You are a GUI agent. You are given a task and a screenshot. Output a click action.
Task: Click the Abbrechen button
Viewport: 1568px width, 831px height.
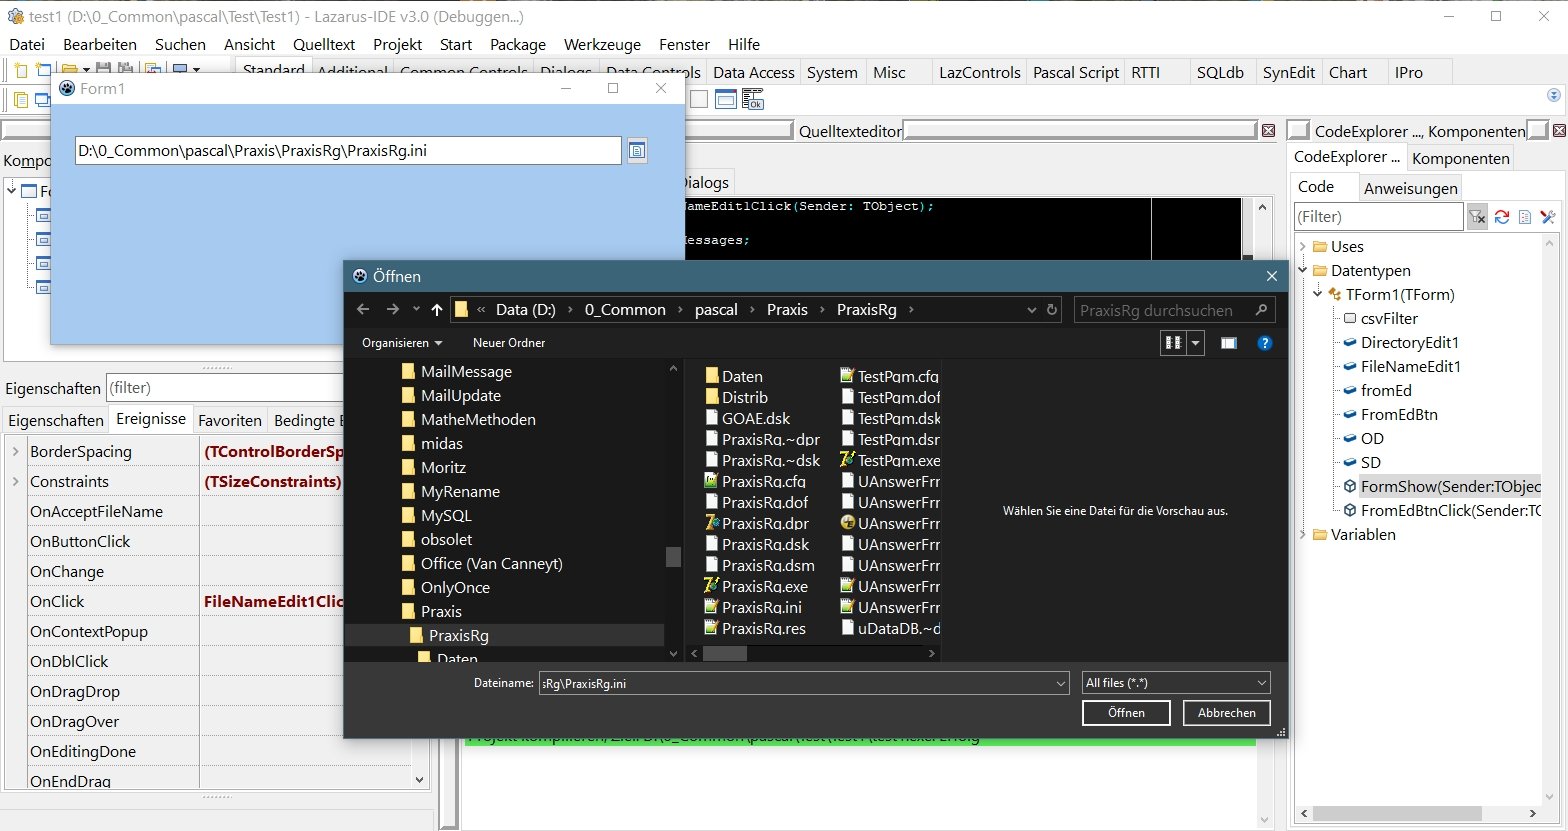pos(1227,712)
